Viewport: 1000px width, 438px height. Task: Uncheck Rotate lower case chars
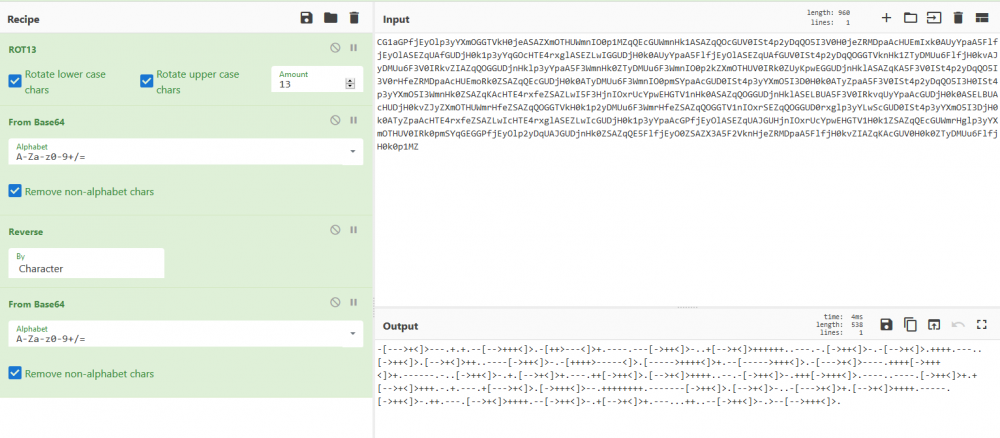15,81
